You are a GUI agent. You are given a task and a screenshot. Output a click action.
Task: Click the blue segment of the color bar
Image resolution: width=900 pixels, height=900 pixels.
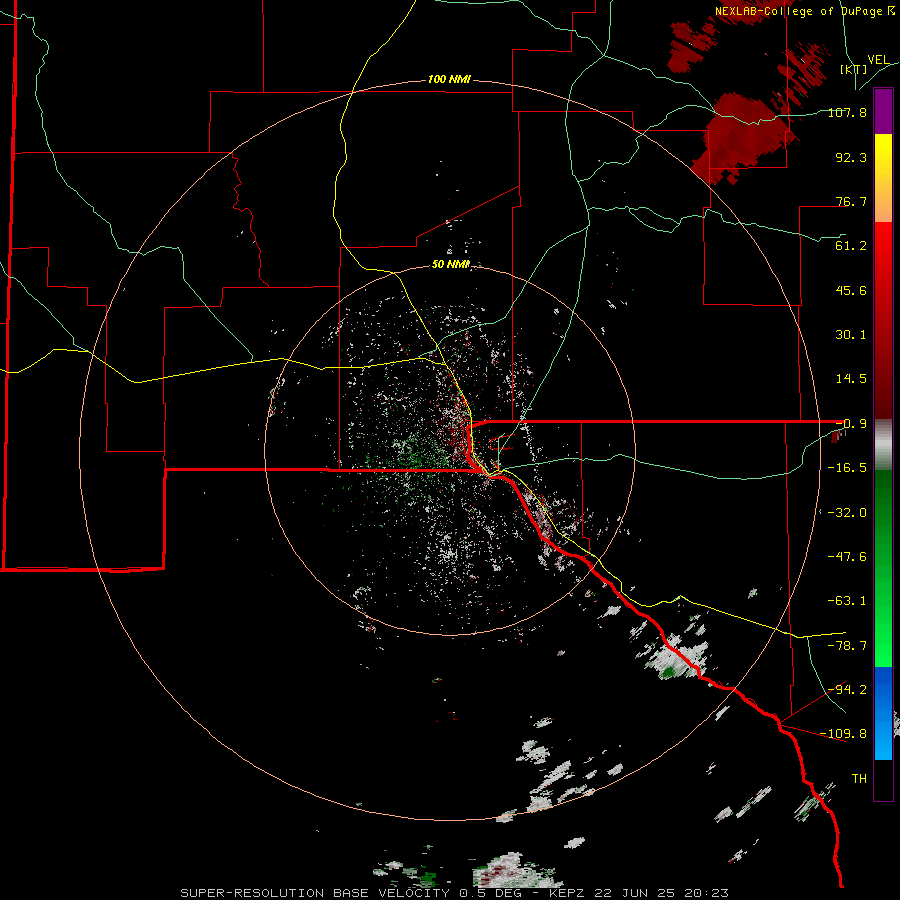[x=883, y=713]
